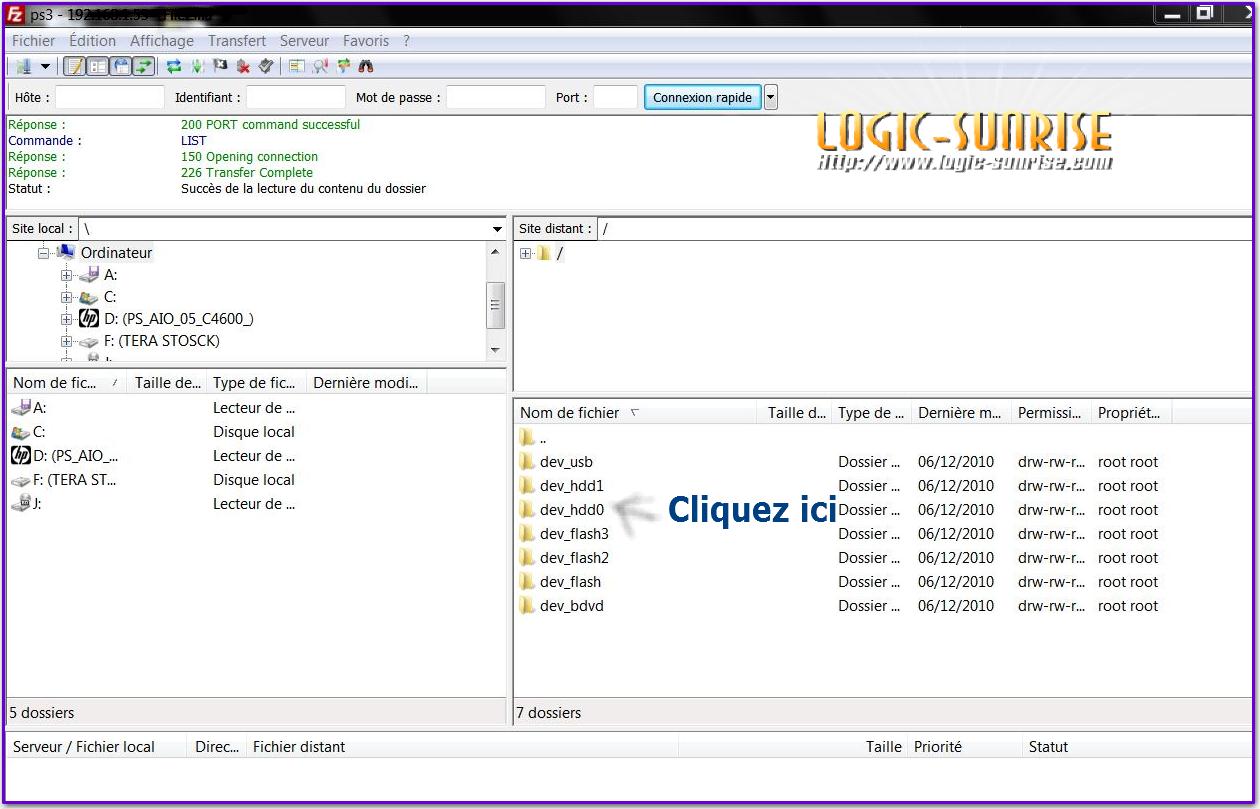The height and width of the screenshot is (809, 1260).
Task: Reconnect to the last server
Action: pos(266,66)
